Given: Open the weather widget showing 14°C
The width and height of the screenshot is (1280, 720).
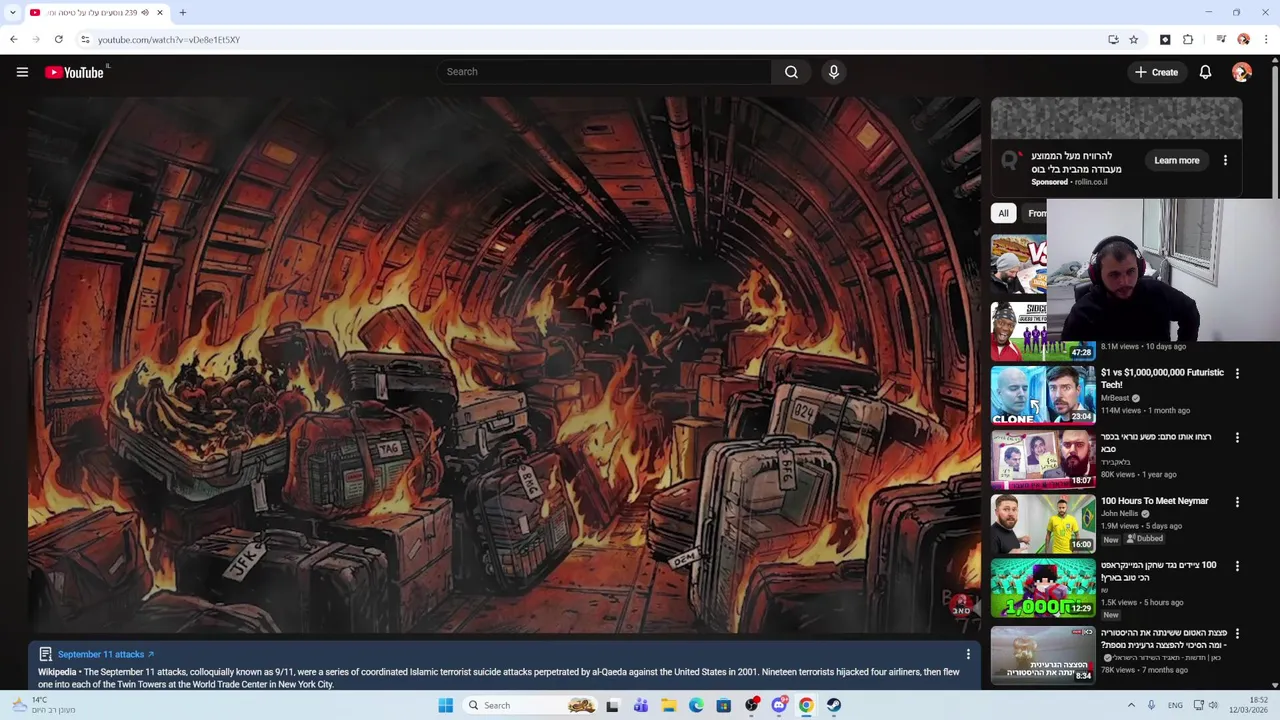Looking at the screenshot, I should click(42, 705).
